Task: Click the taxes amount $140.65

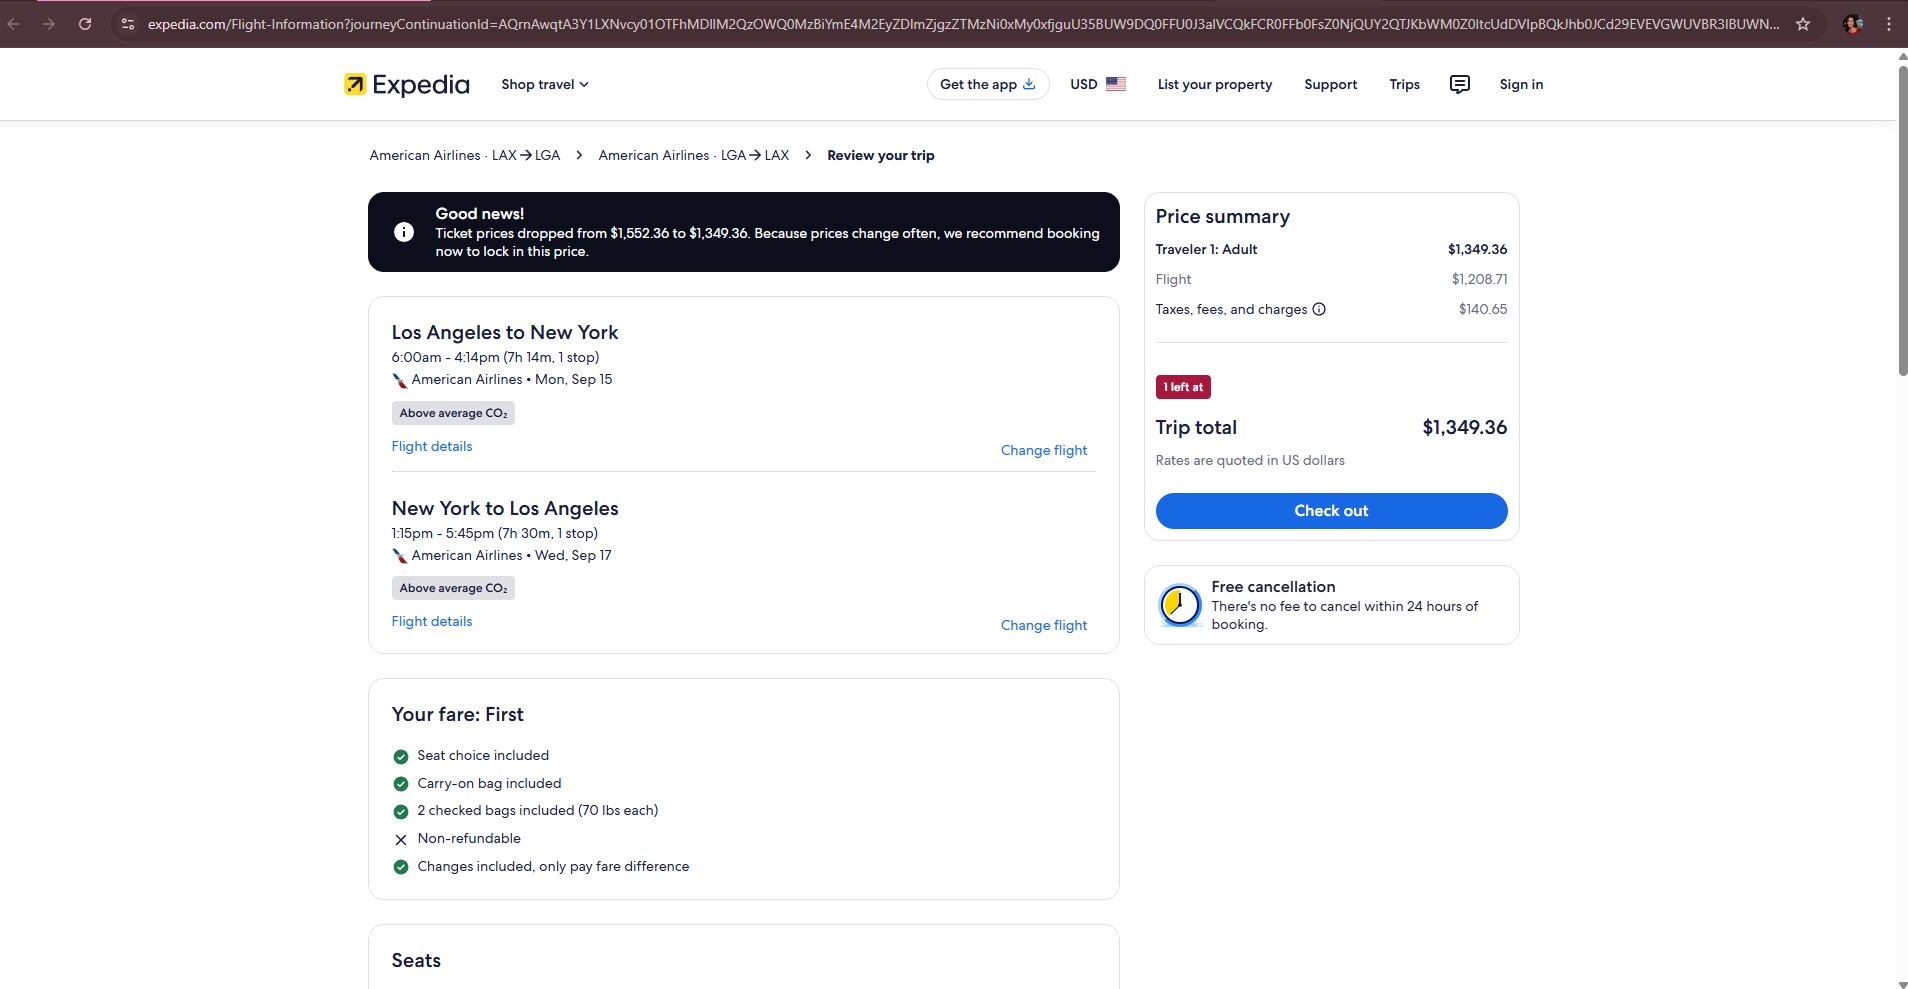Action: coord(1482,310)
